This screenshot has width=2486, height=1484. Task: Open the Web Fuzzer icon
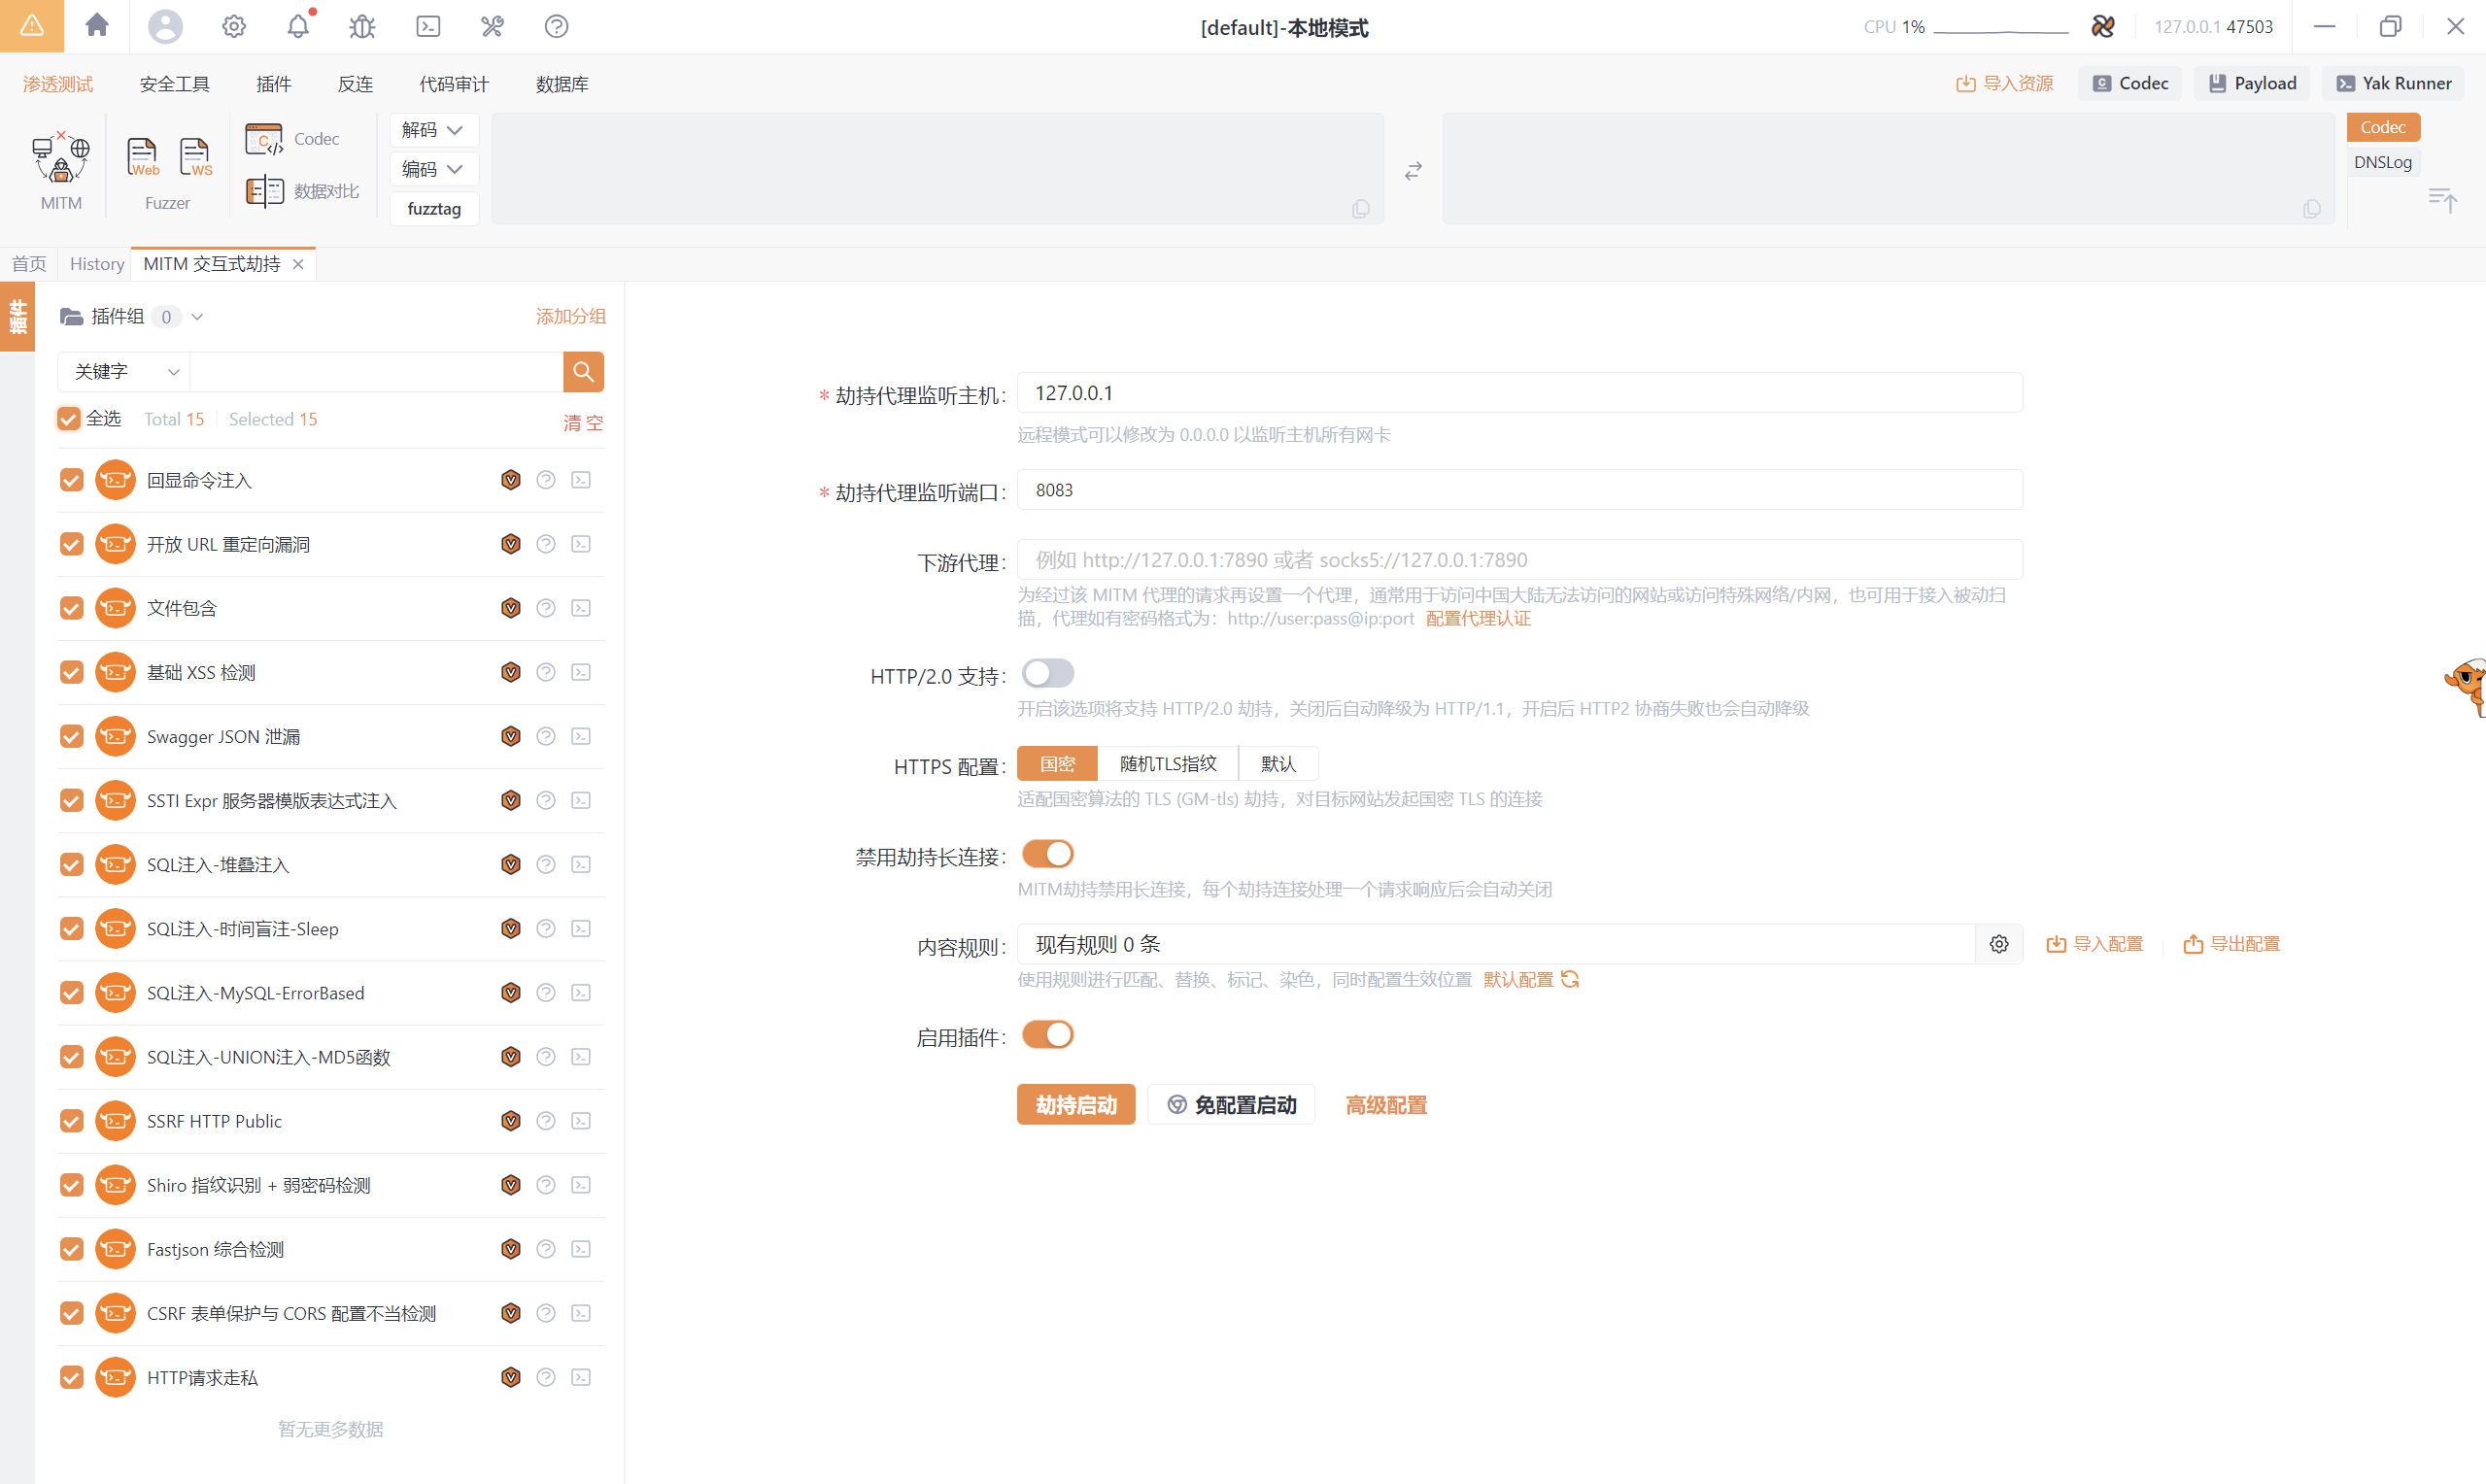click(142, 157)
